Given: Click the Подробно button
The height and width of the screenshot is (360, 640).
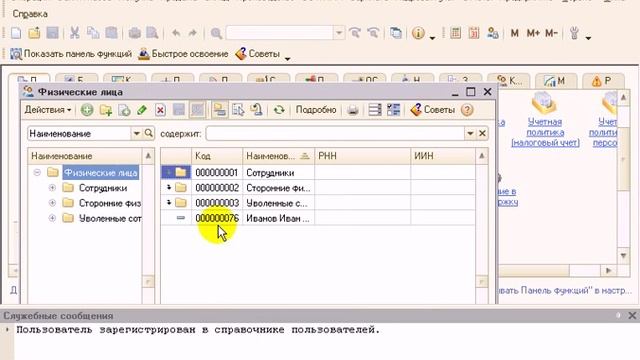Looking at the screenshot, I should coord(316,110).
